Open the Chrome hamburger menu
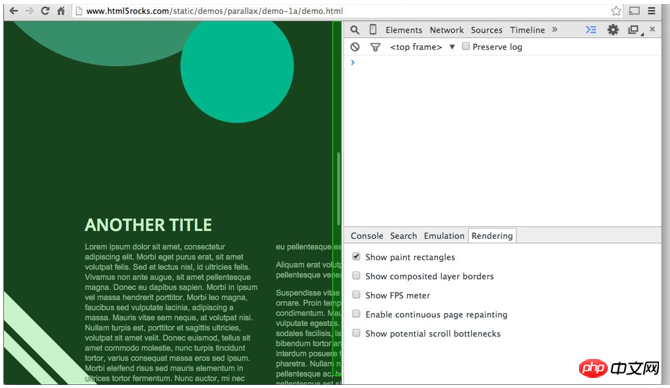The width and height of the screenshot is (670, 388). click(651, 11)
